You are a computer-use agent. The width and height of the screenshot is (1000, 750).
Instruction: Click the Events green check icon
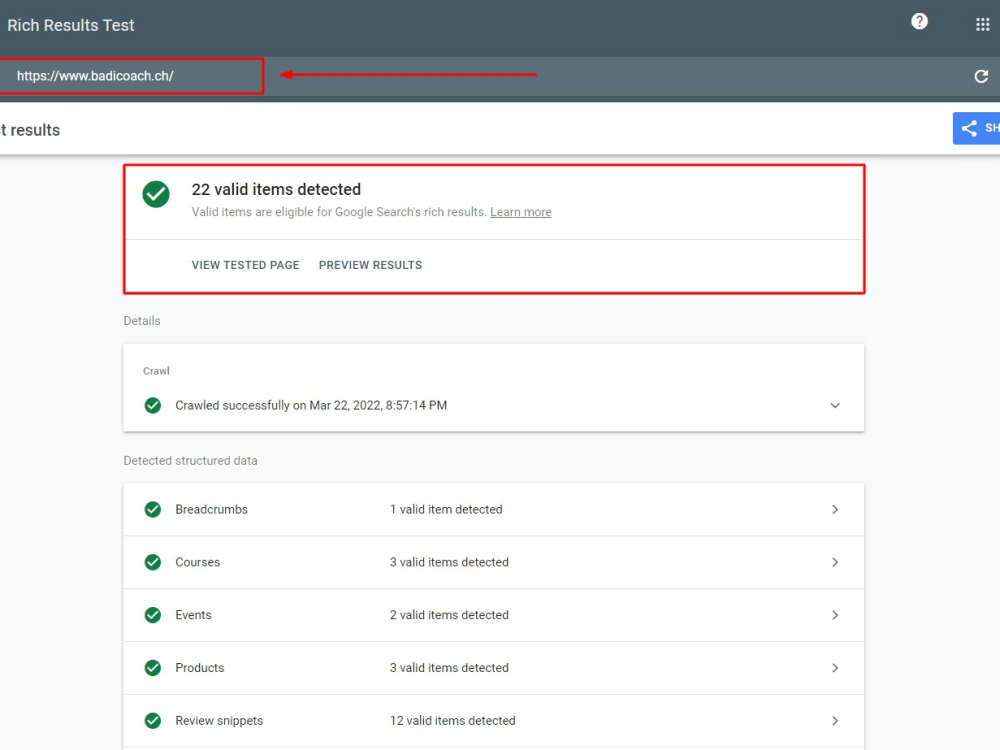point(152,615)
